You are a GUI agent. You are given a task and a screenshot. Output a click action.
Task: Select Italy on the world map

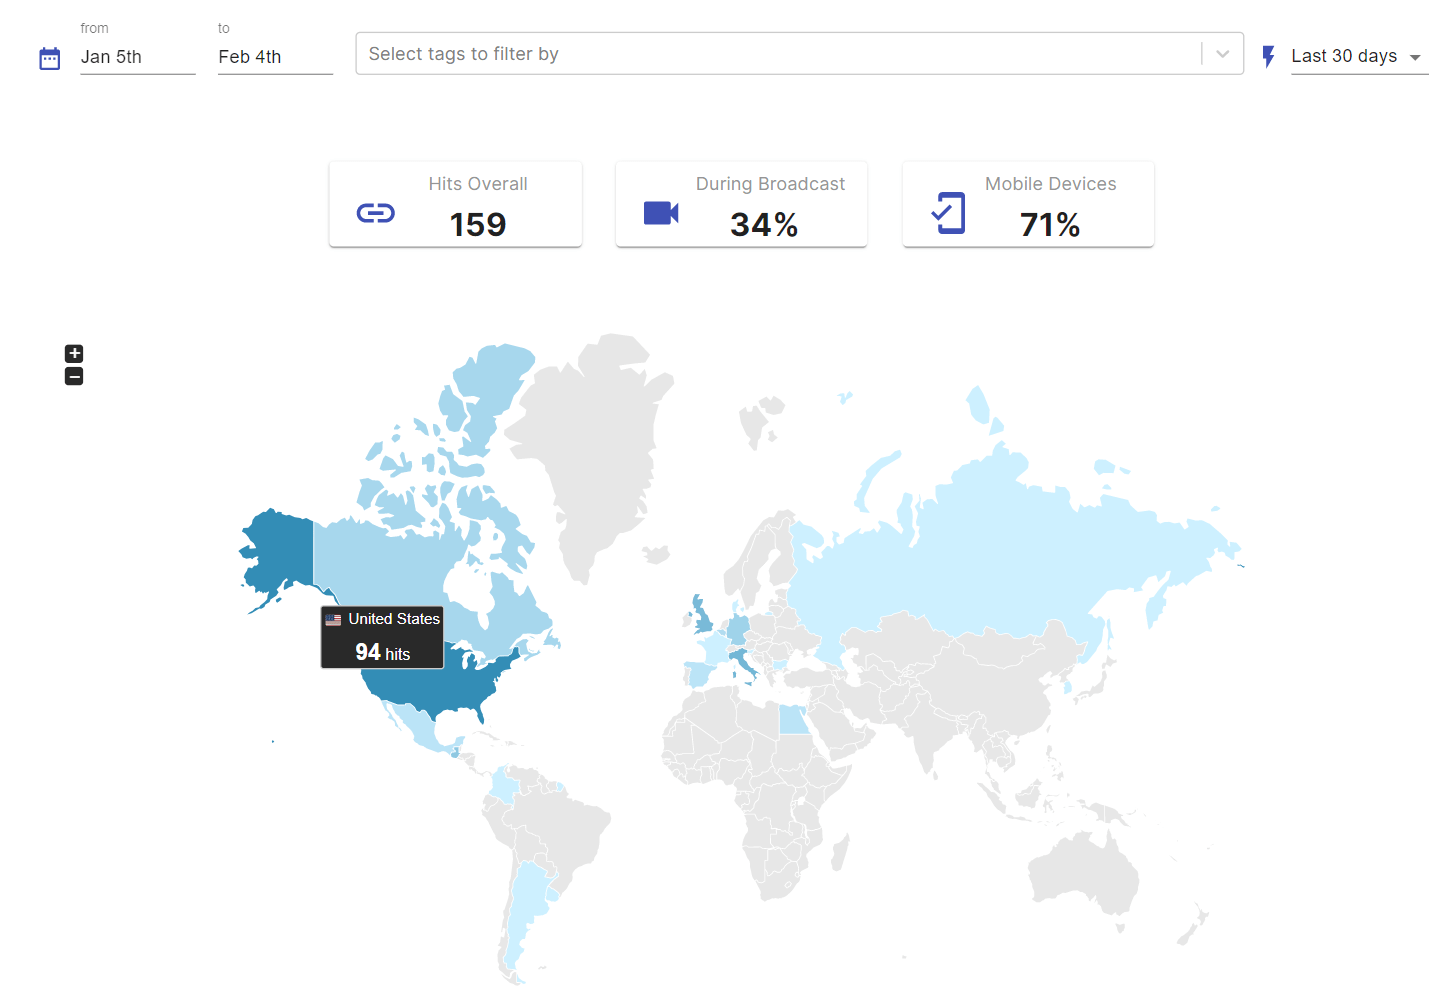pyautogui.click(x=741, y=661)
